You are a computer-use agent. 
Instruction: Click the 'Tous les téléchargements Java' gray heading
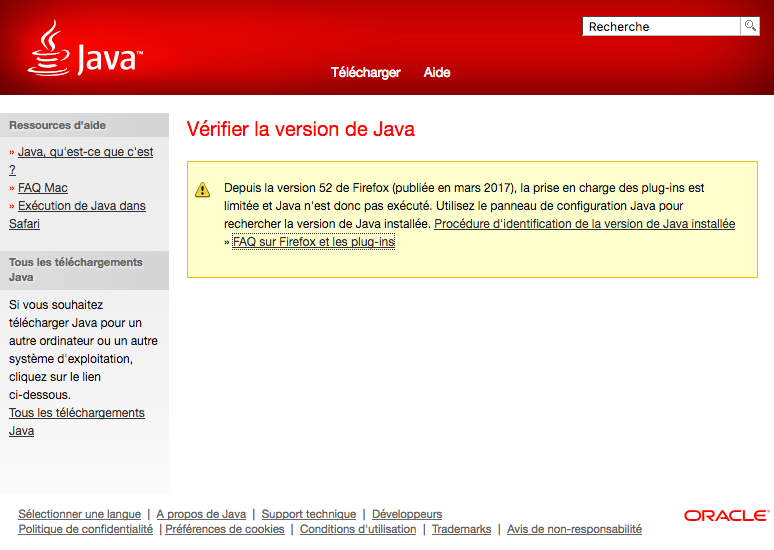point(76,270)
